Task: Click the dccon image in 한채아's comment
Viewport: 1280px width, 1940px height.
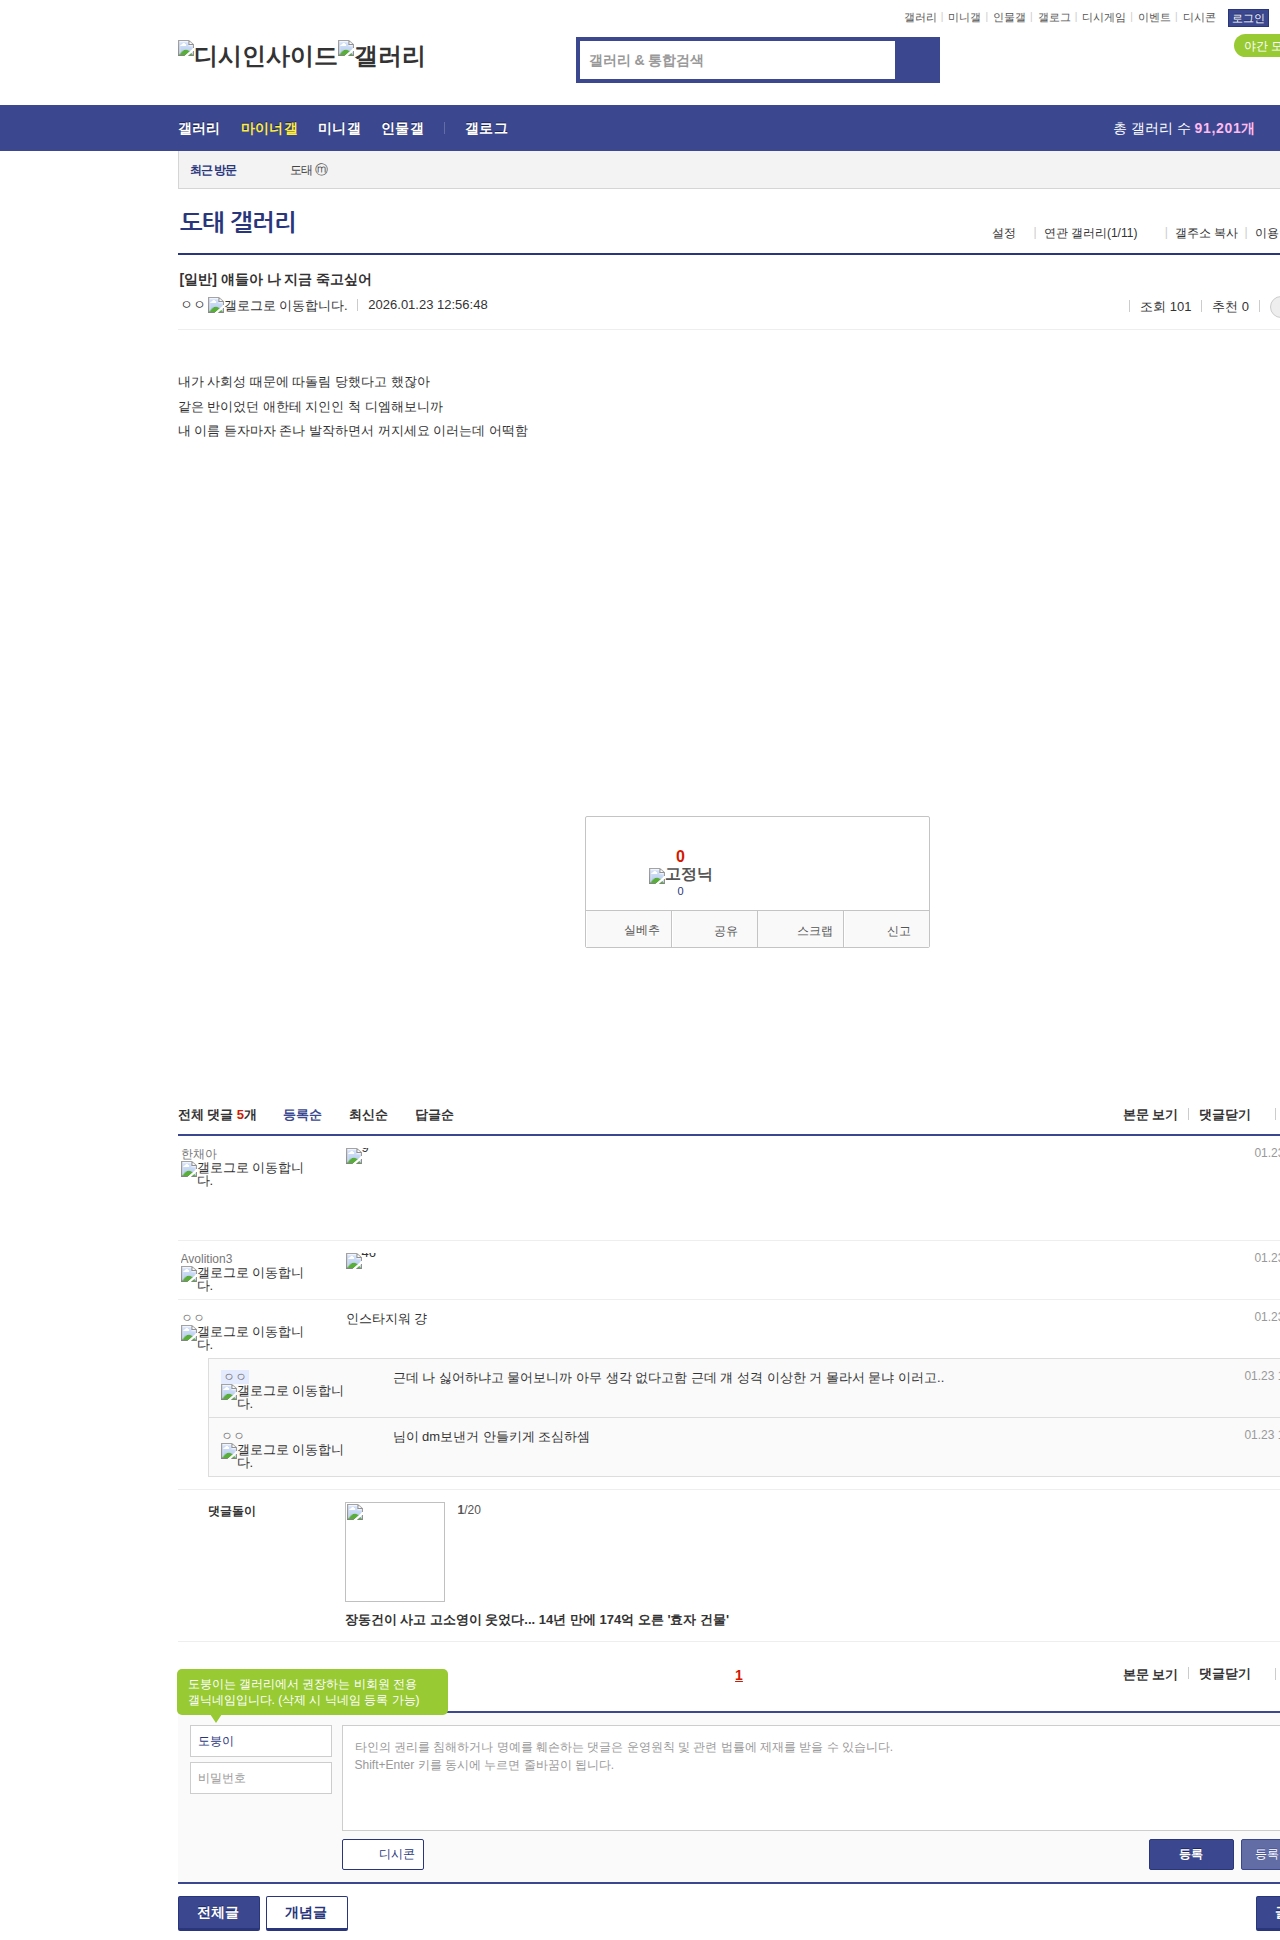Action: pyautogui.click(x=355, y=1156)
